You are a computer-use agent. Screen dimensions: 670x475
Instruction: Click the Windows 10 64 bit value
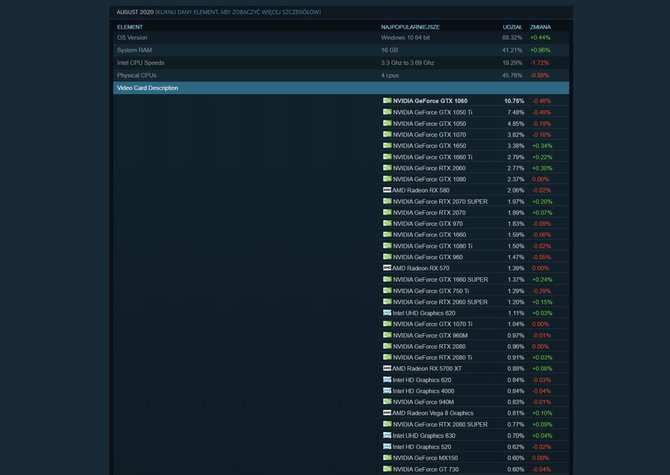coord(406,38)
